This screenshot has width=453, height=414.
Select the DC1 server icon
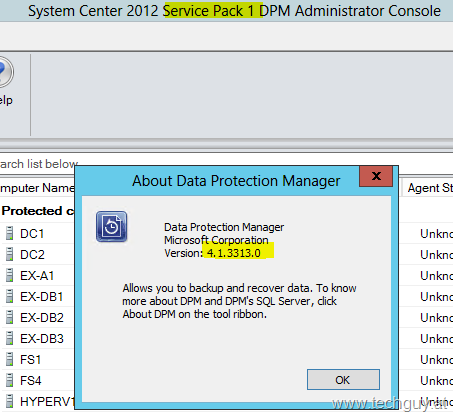pyautogui.click(x=10, y=233)
